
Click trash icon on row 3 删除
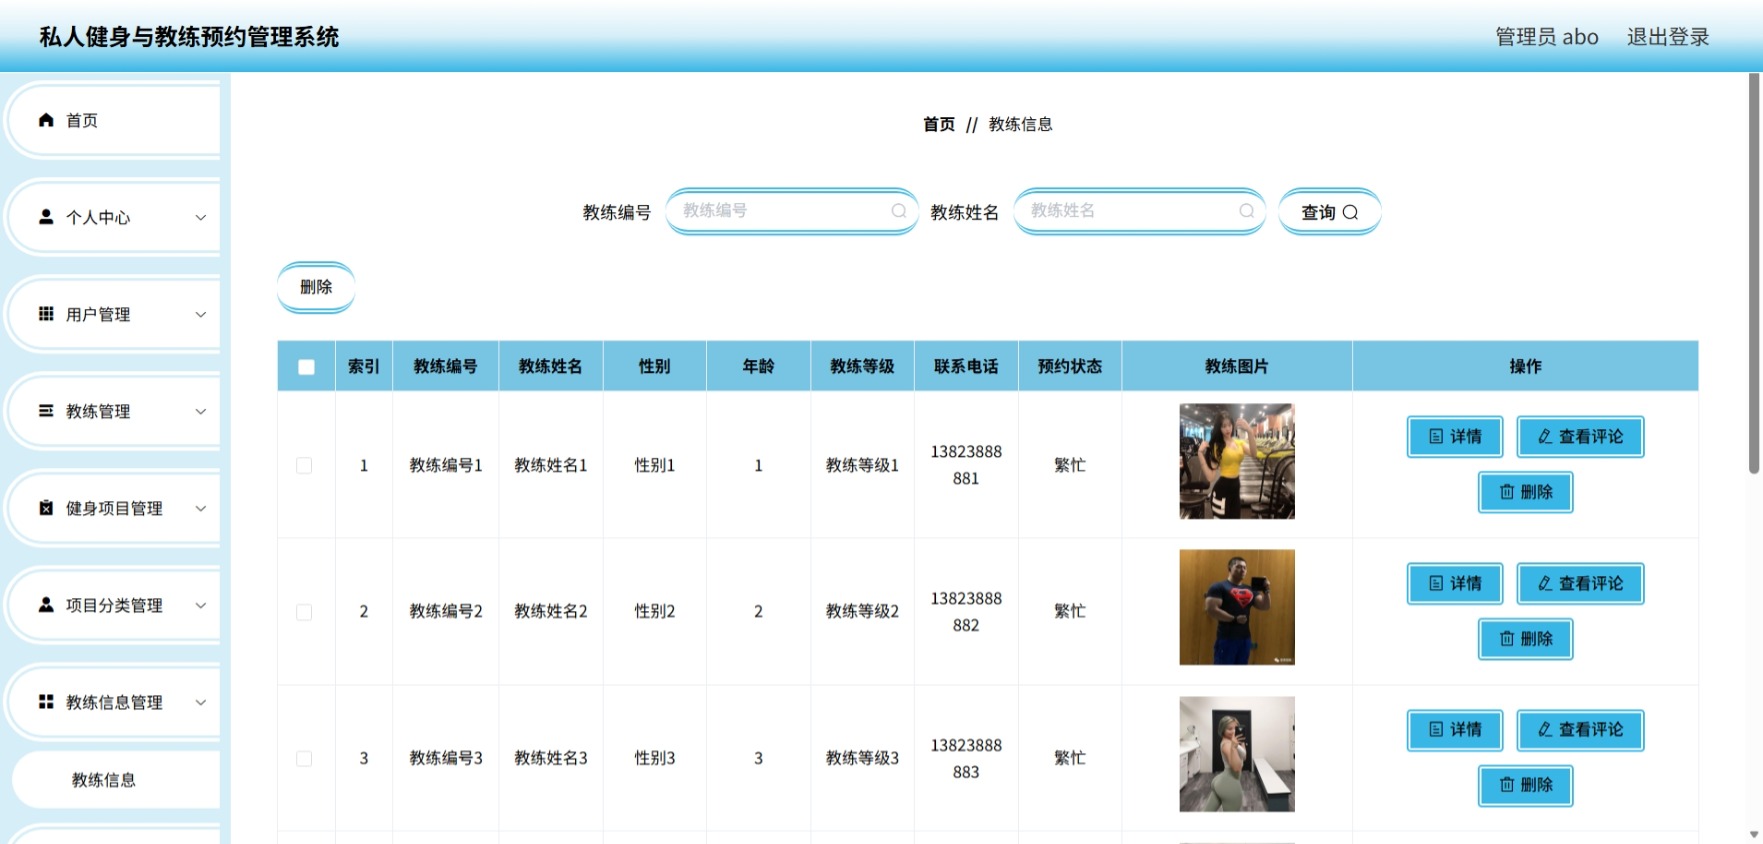[x=1507, y=785]
